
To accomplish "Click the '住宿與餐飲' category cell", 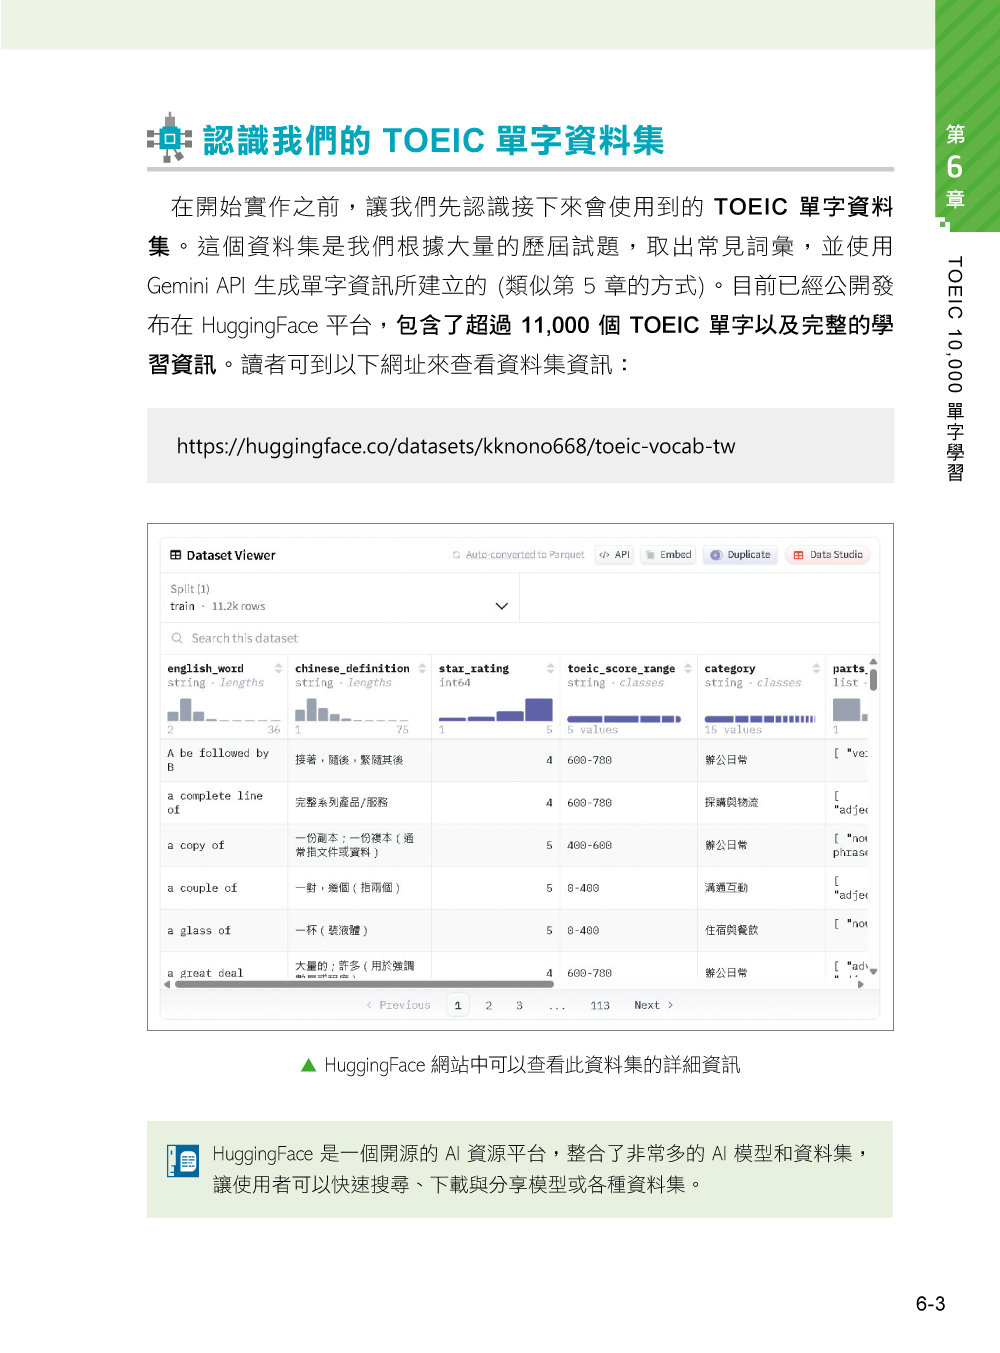I will 761,930.
